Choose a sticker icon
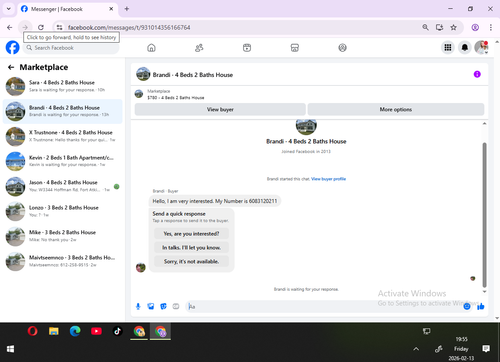Viewport: 500px width, 362px height. pos(163,306)
